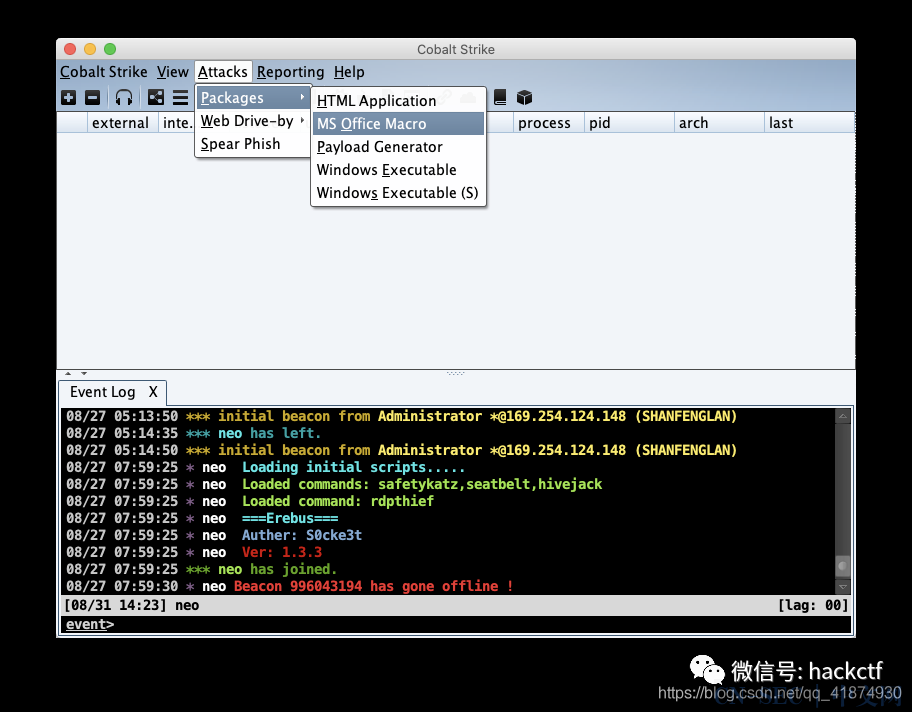This screenshot has width=912, height=712.
Task: Click the 'neo has joined.' log line
Action: tap(201, 569)
